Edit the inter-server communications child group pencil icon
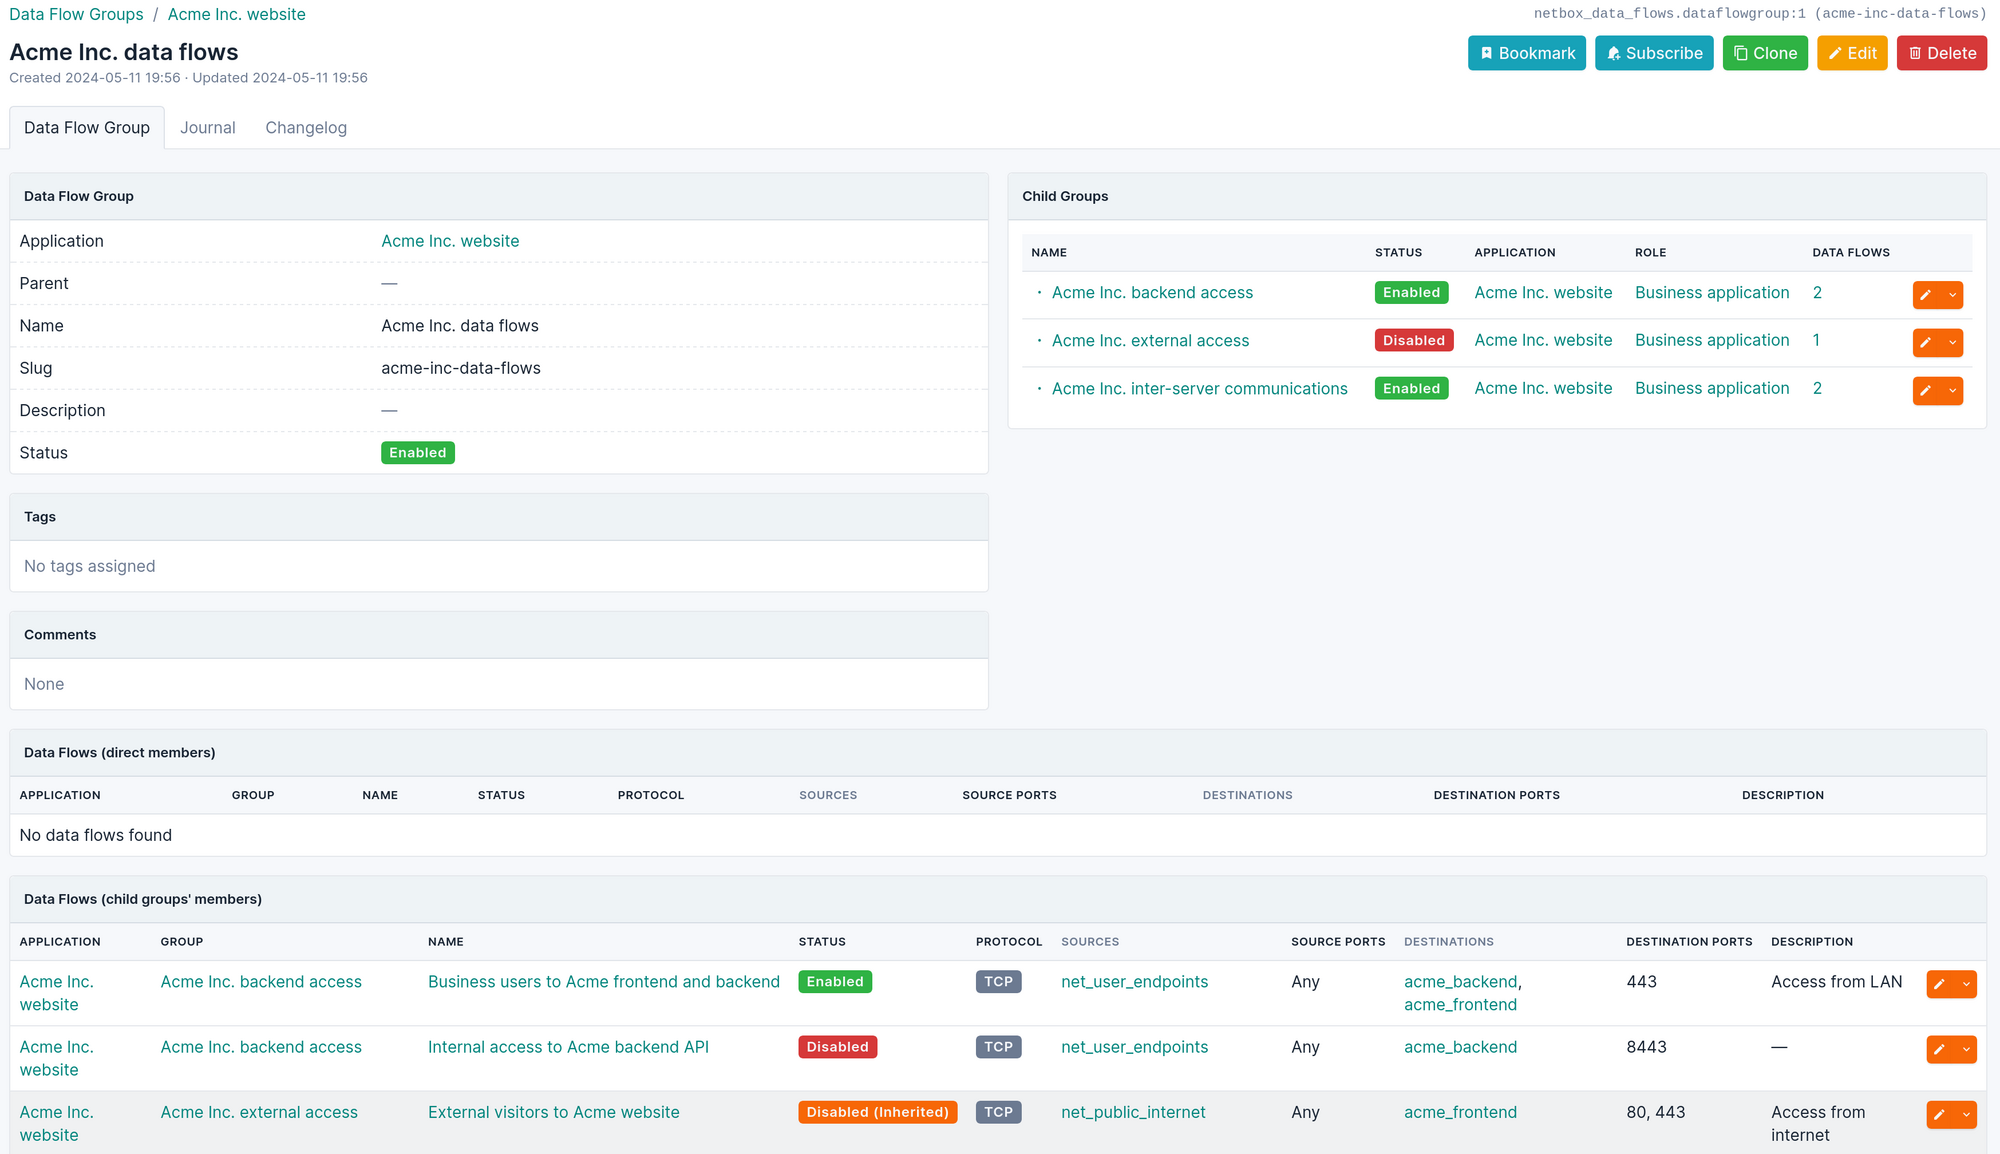2000x1154 pixels. (x=1926, y=391)
